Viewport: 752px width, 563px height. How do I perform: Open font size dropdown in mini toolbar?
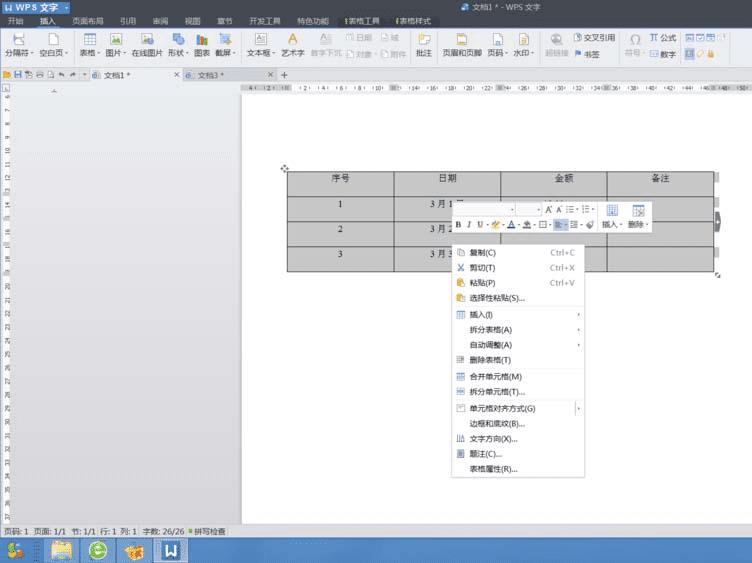(539, 210)
